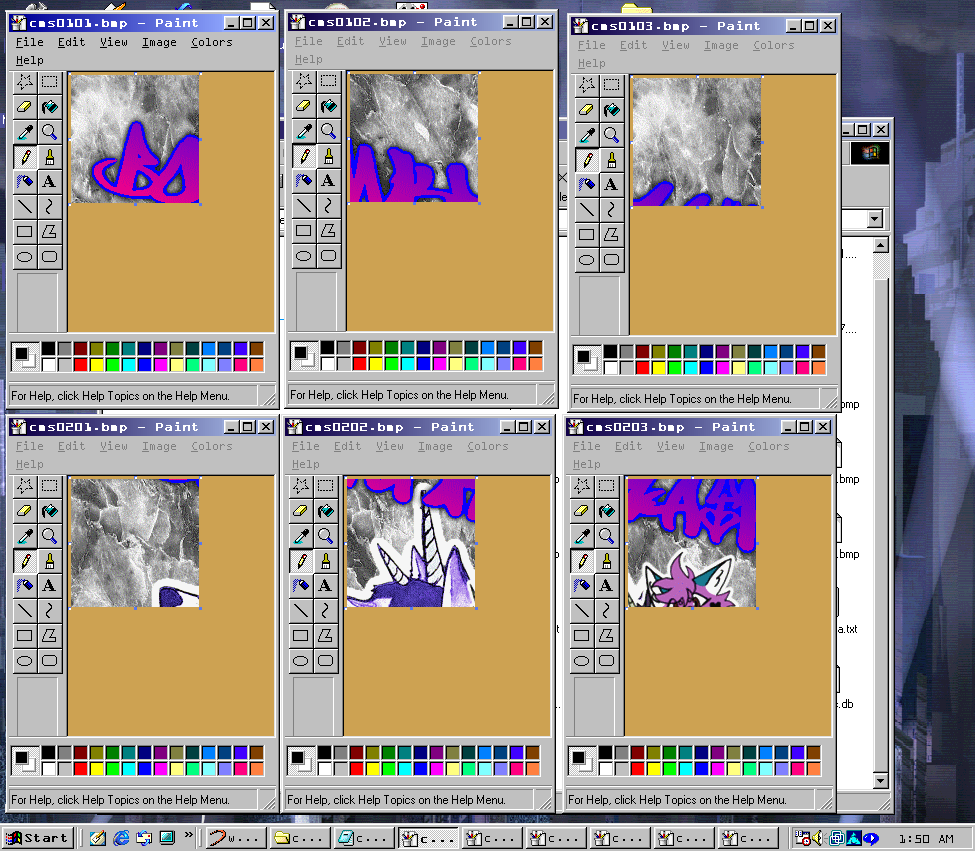Pick Fill With Color tool in cms0202.bmp
Screen dimensions: 975x851
[326, 510]
